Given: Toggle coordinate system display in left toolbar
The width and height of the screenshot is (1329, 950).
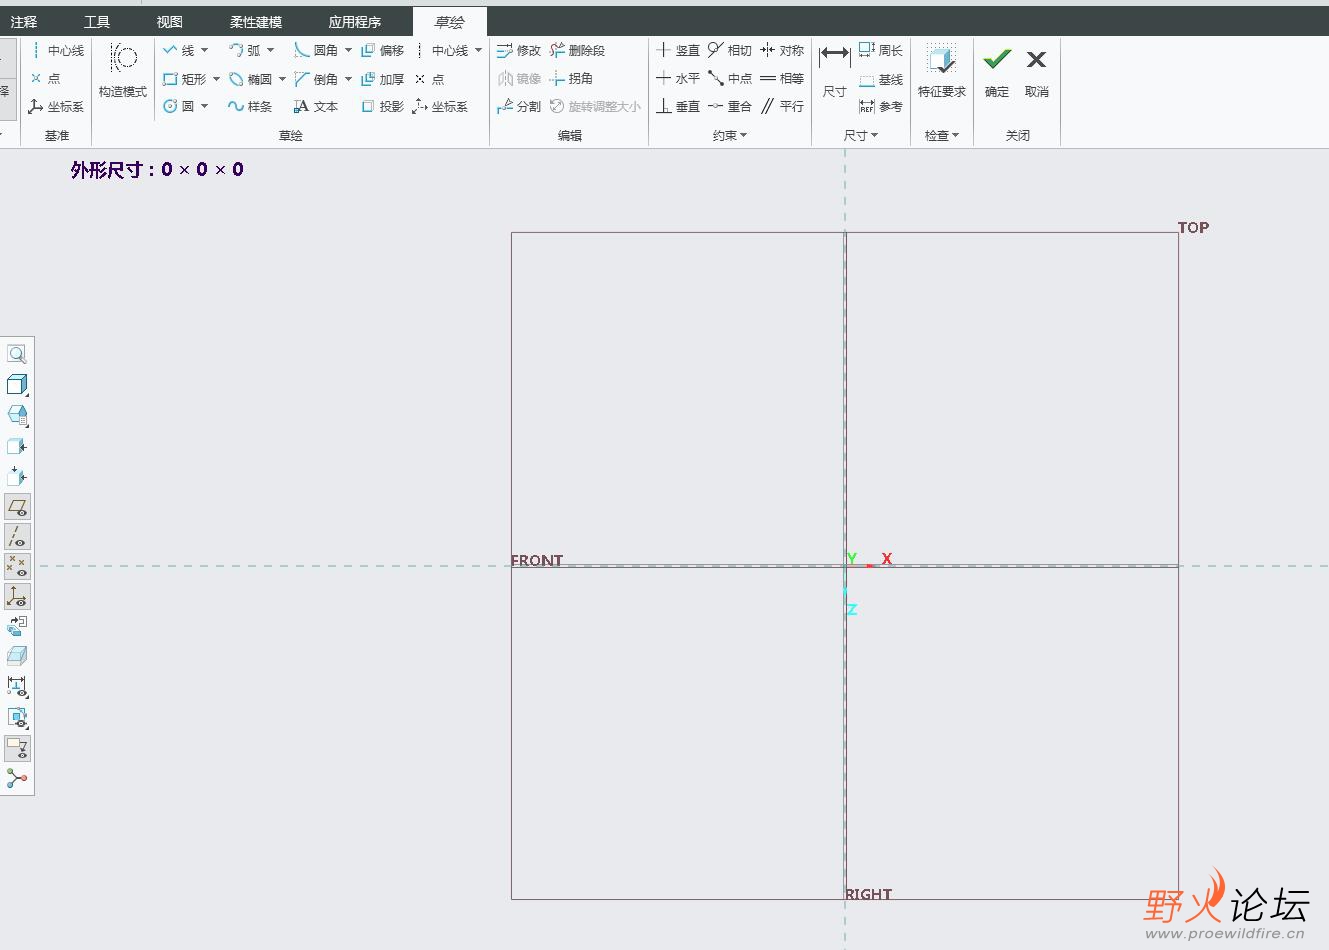Looking at the screenshot, I should [17, 597].
